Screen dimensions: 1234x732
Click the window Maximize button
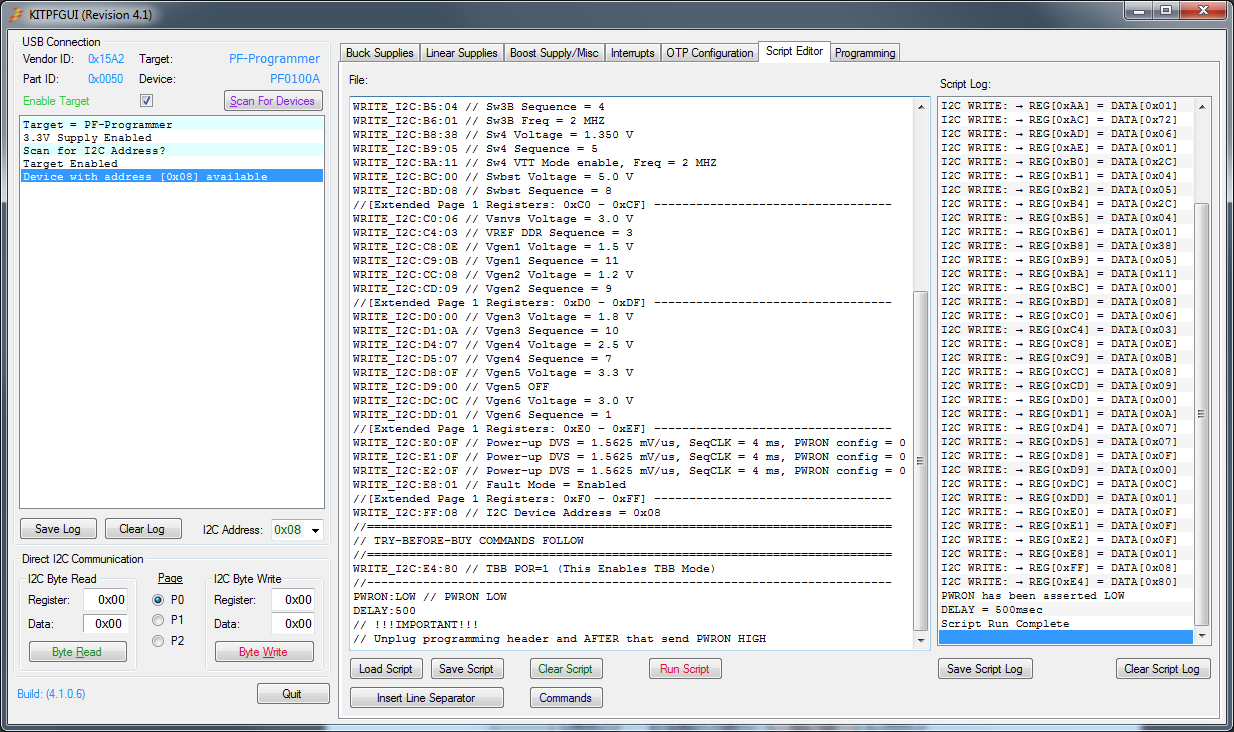1165,11
